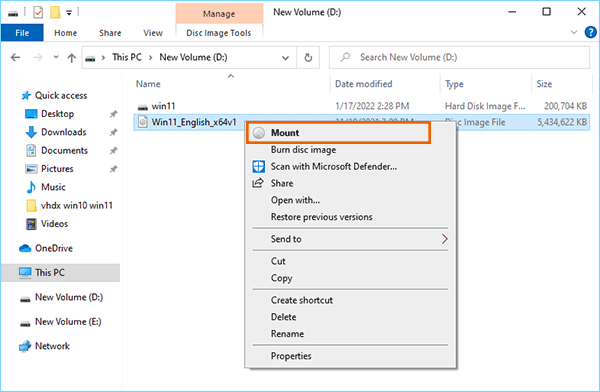This screenshot has height=392, width=600.
Task: Select the Win11_English_x64v1 disc image file icon
Action: coord(143,122)
